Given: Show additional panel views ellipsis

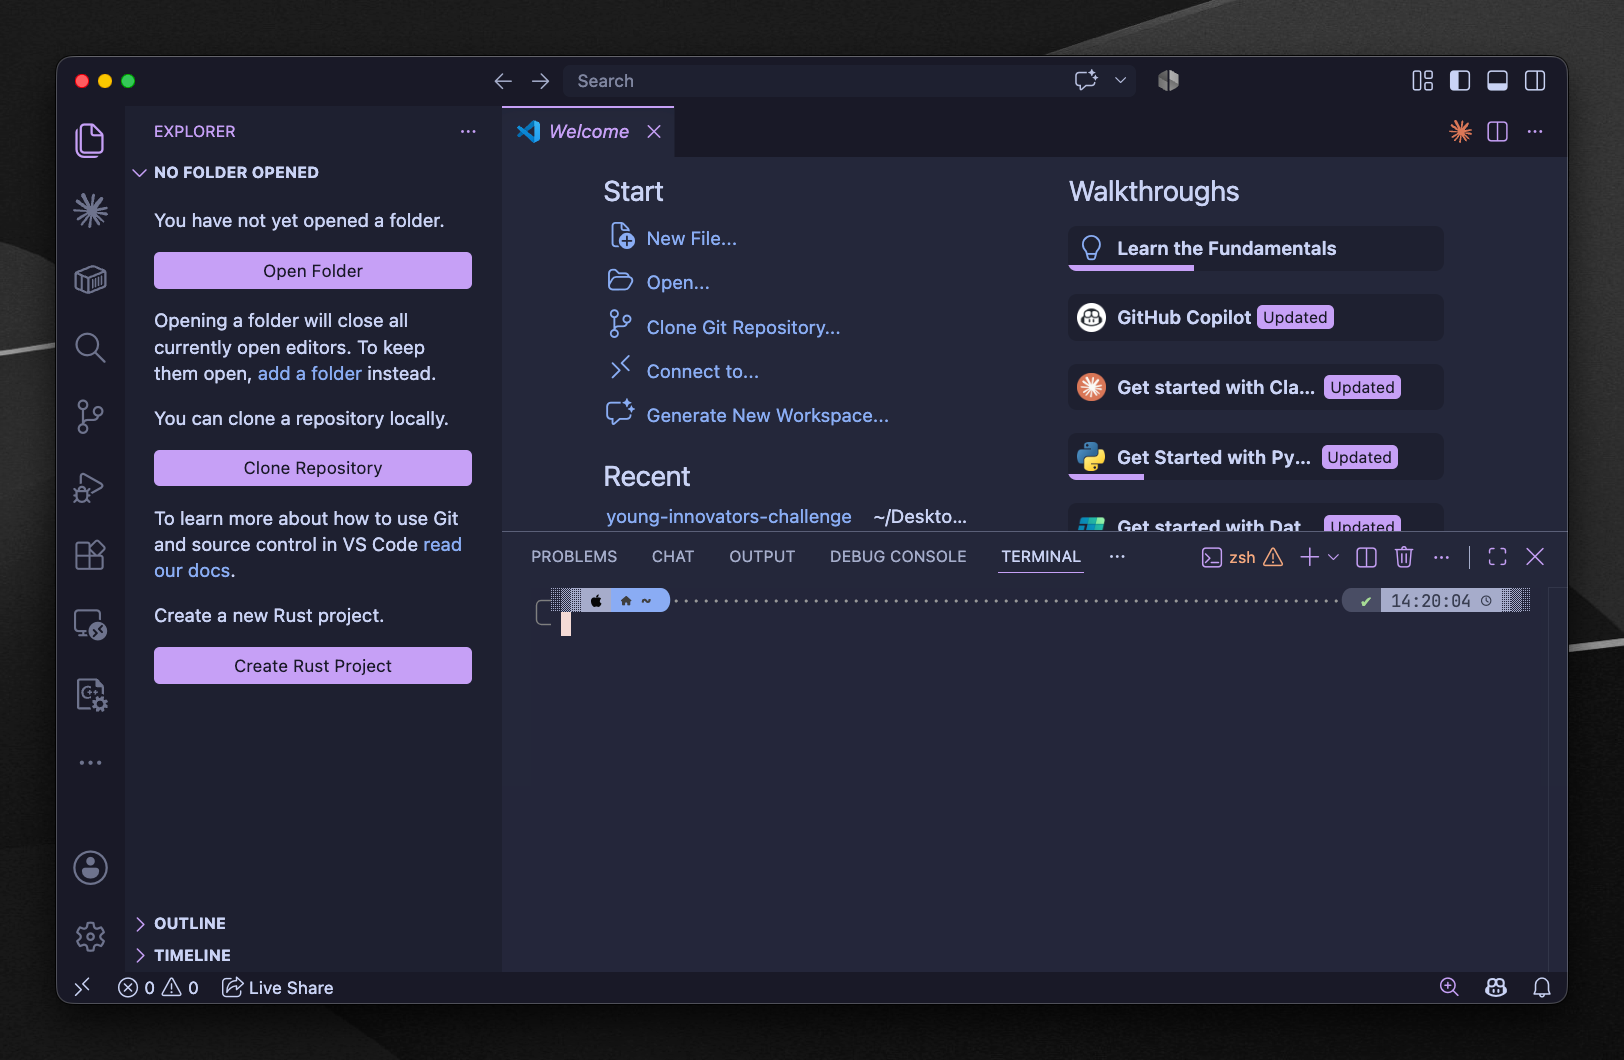Looking at the screenshot, I should pos(1117,557).
